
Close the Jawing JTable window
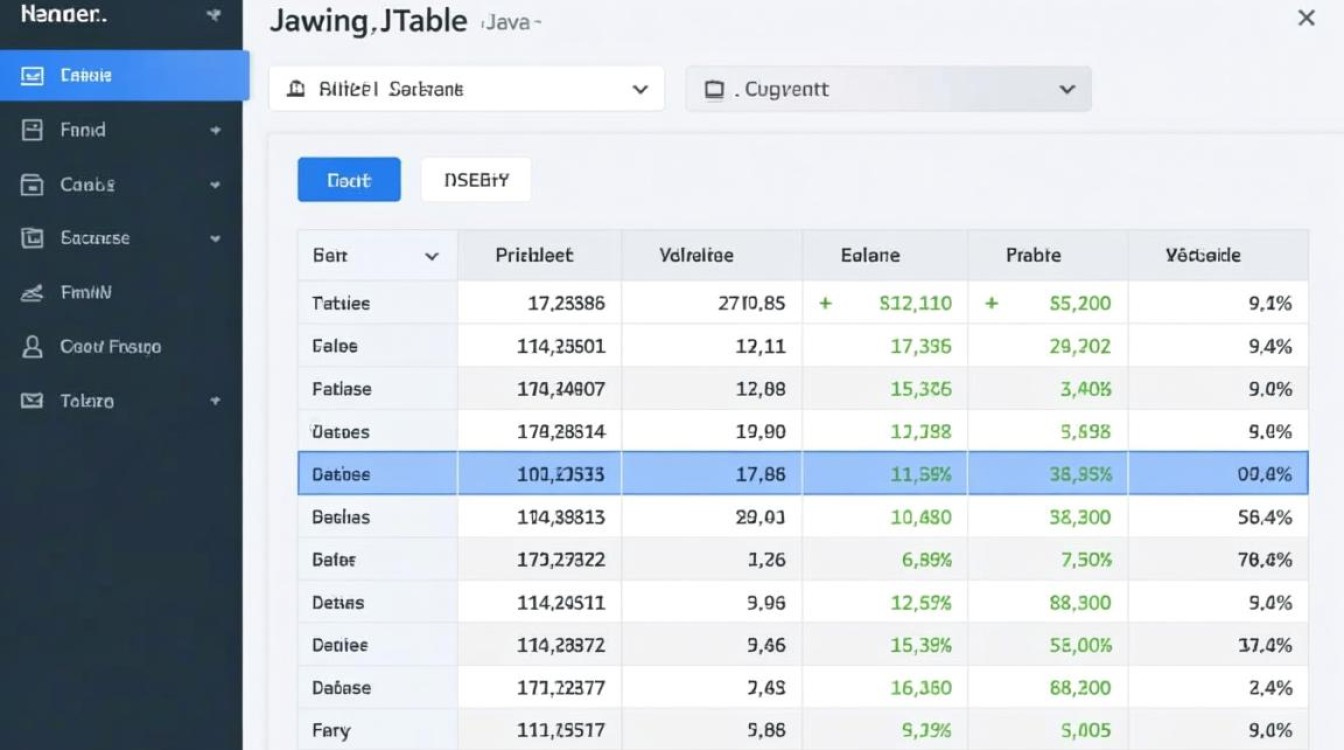1305,18
